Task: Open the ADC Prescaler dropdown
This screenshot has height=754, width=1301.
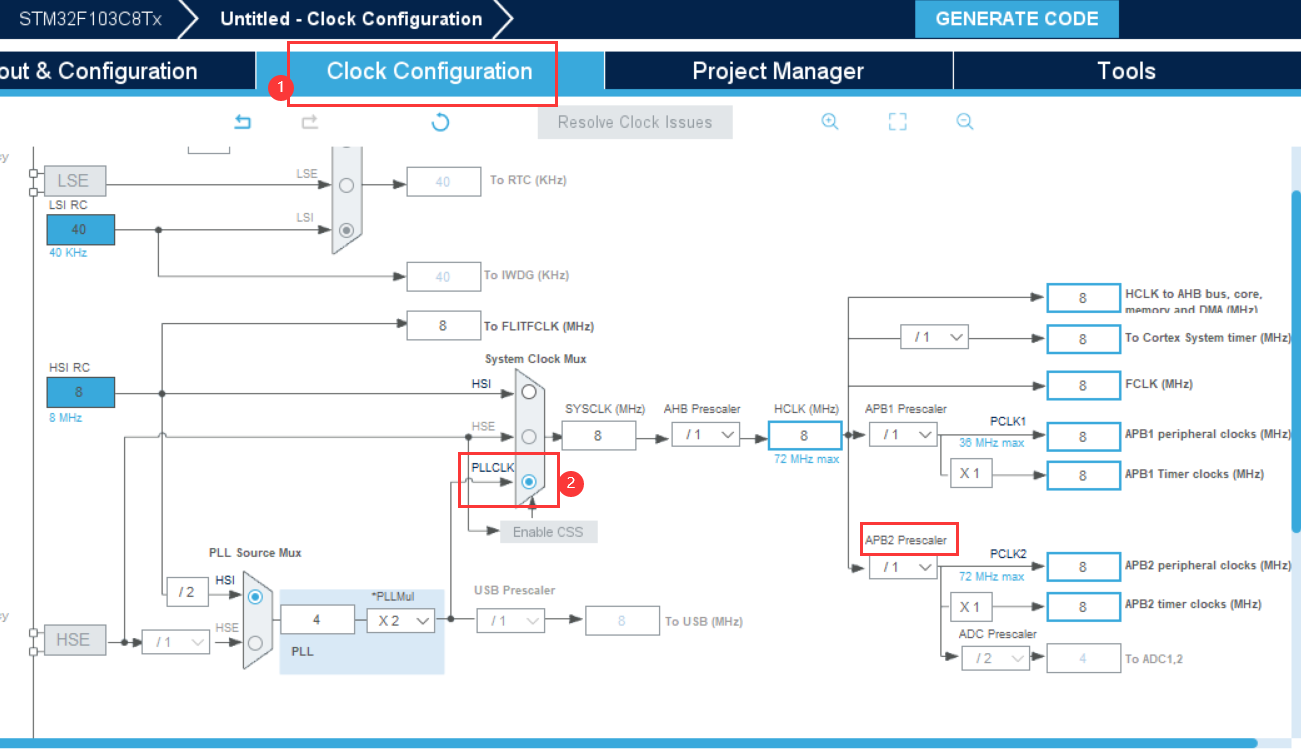Action: pos(995,658)
